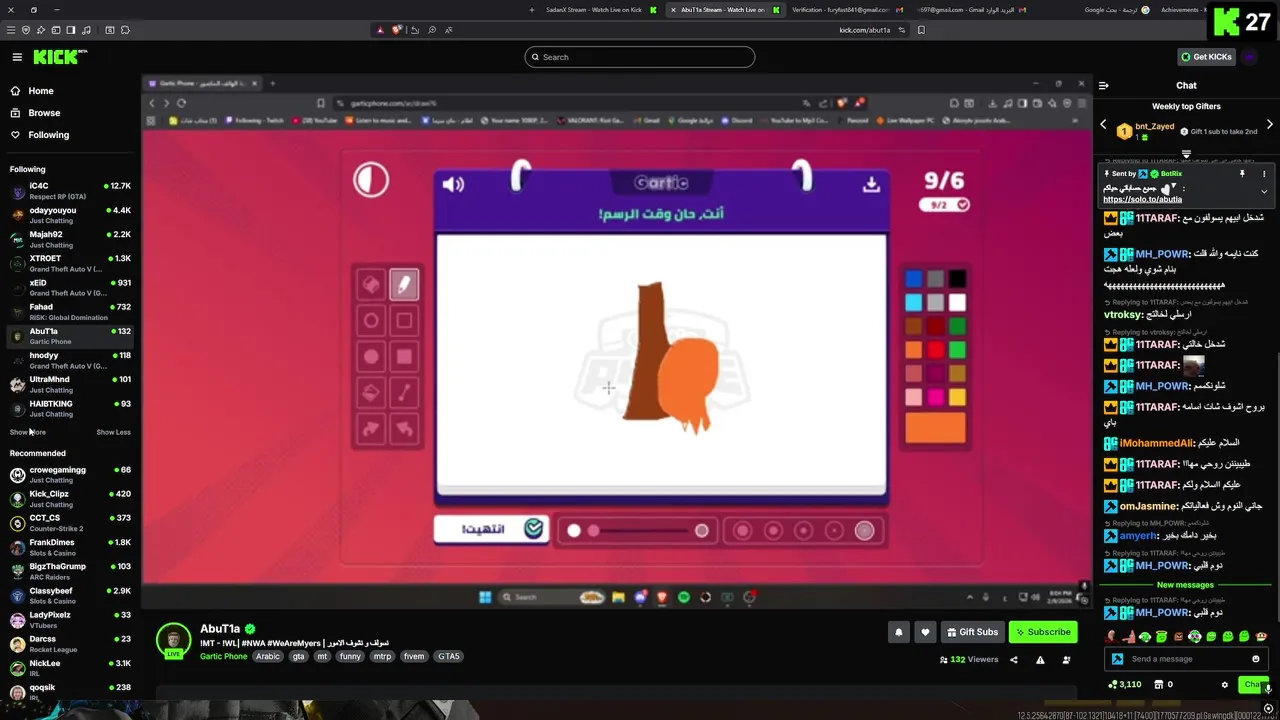Toggle the Gartic contrast mode icon
Image resolution: width=1280 pixels, height=720 pixels.
tap(371, 180)
